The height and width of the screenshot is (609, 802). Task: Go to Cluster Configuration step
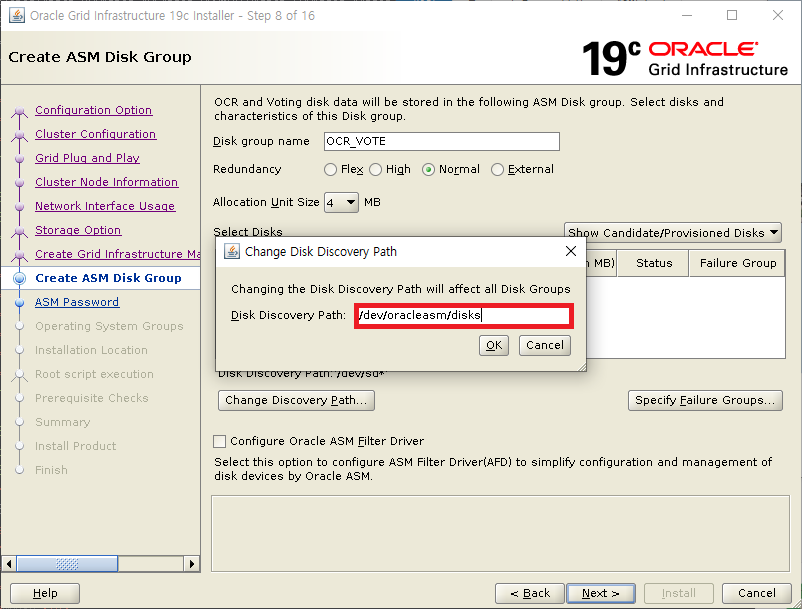point(96,134)
